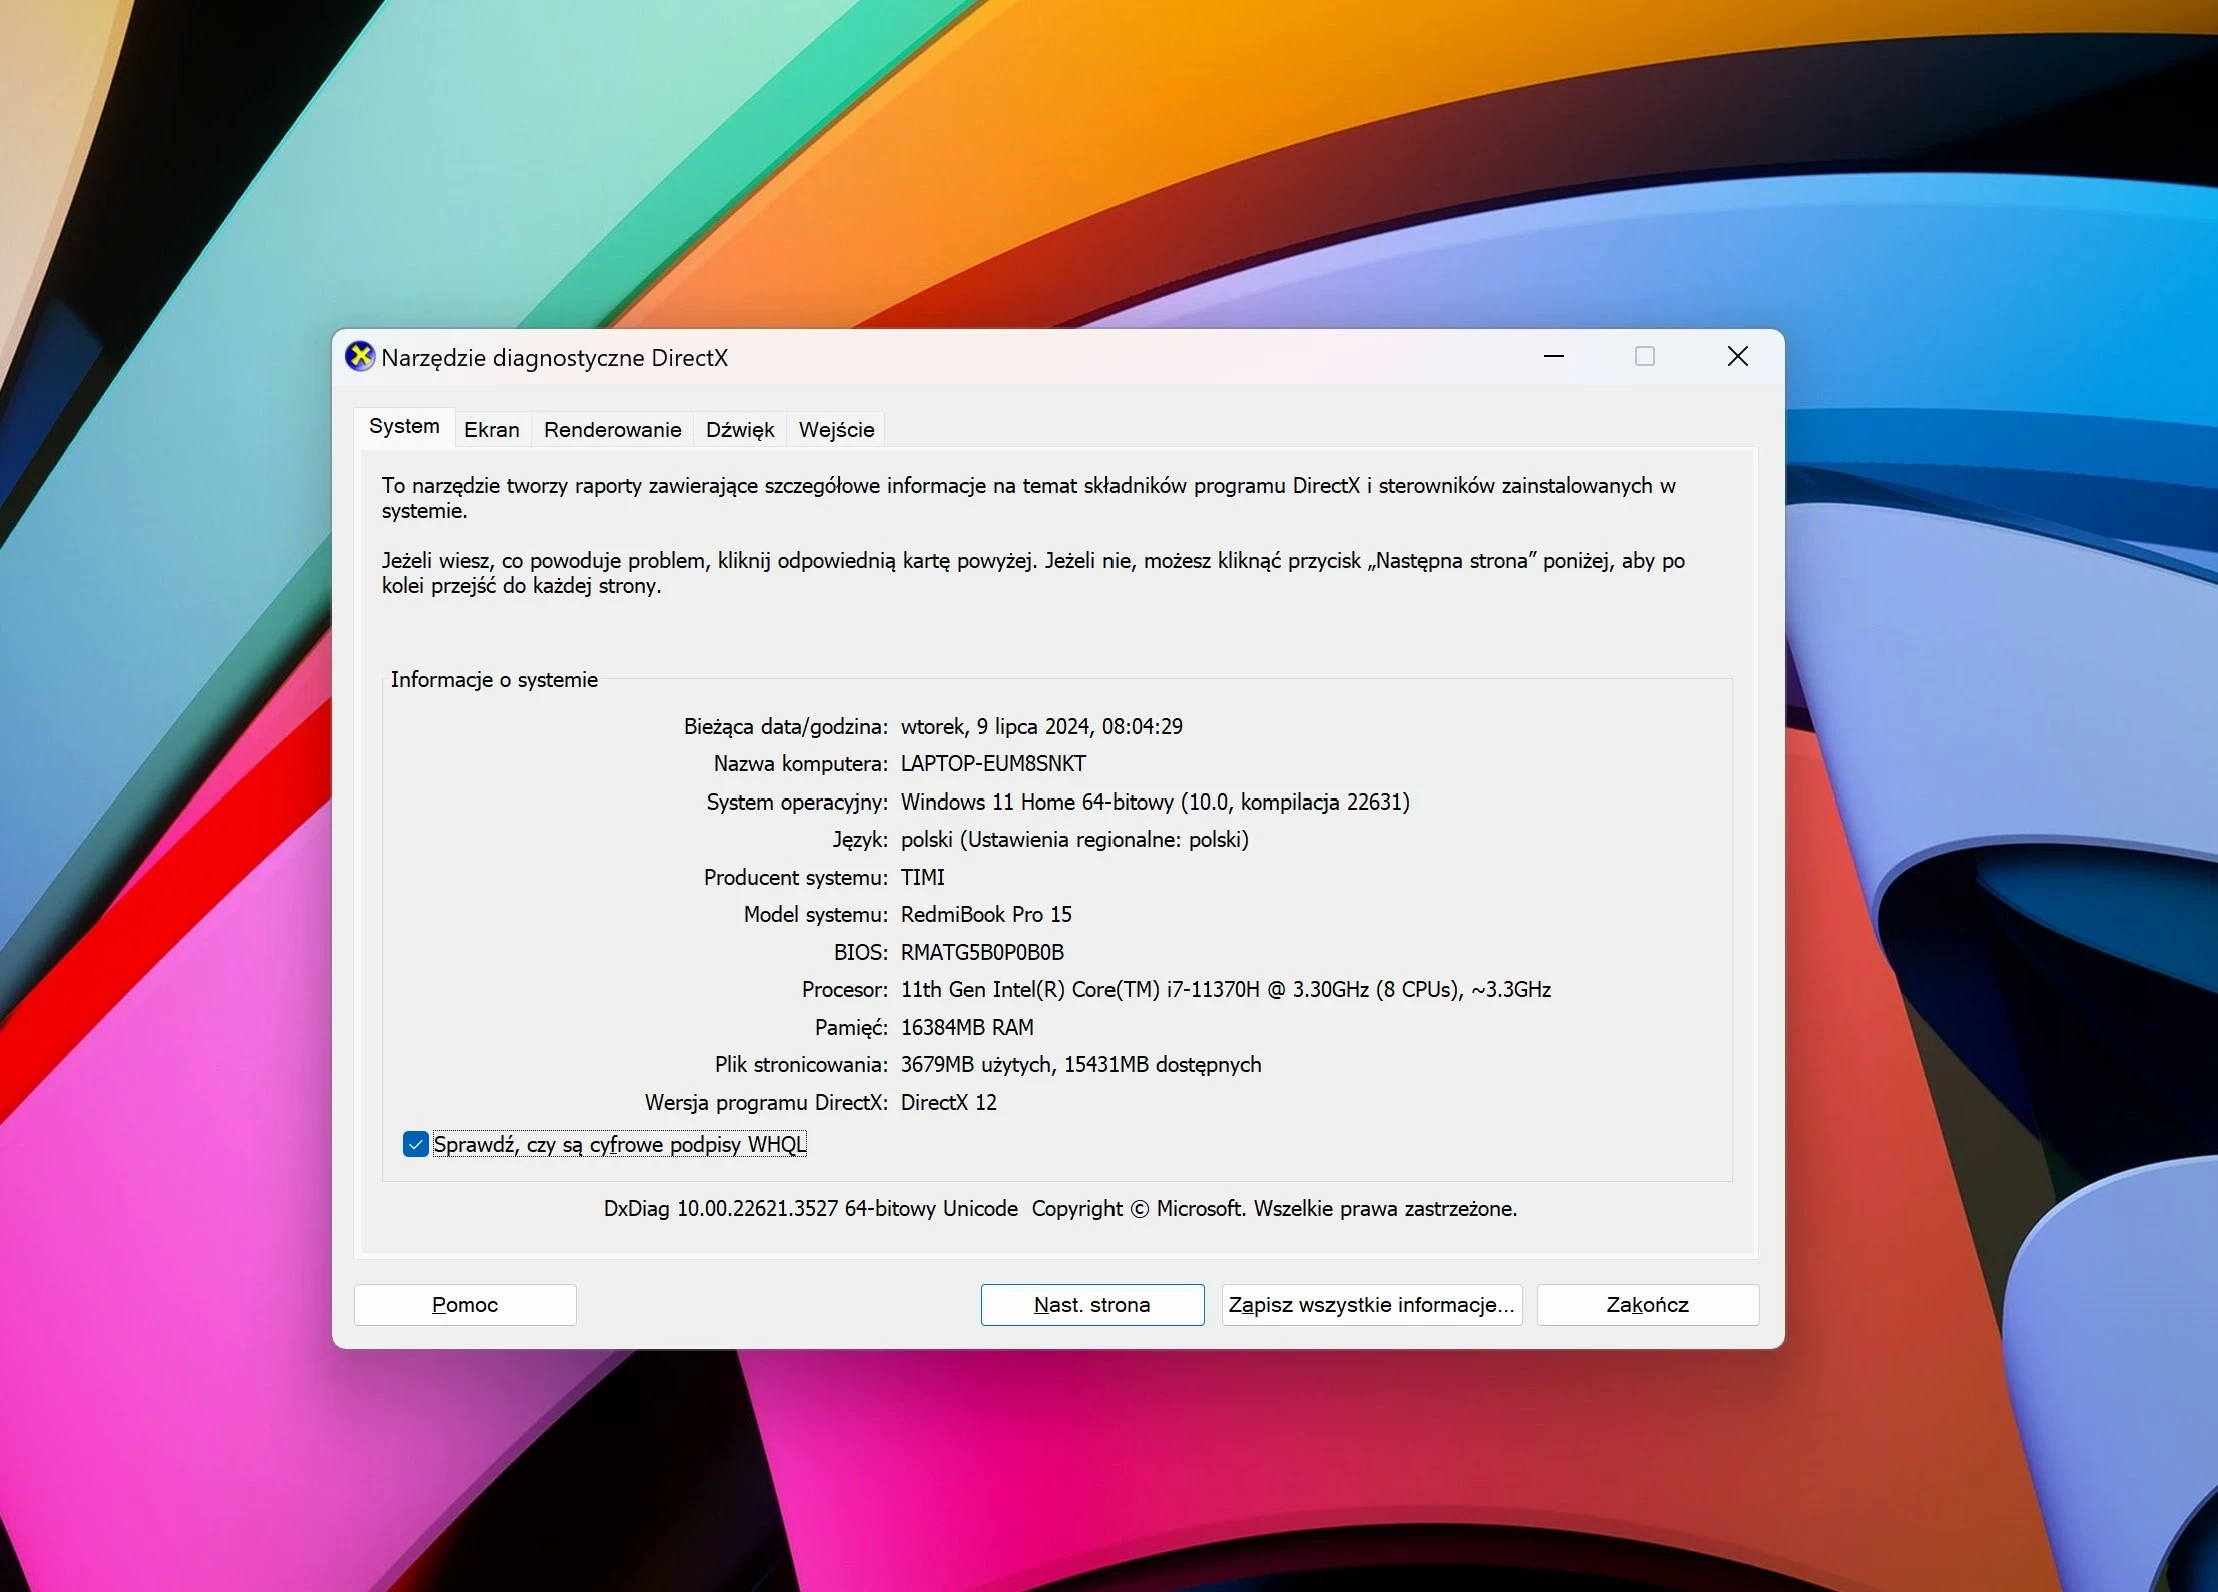The height and width of the screenshot is (1592, 2218).
Task: Click the Wersja programu DirectX label
Action: click(766, 1103)
